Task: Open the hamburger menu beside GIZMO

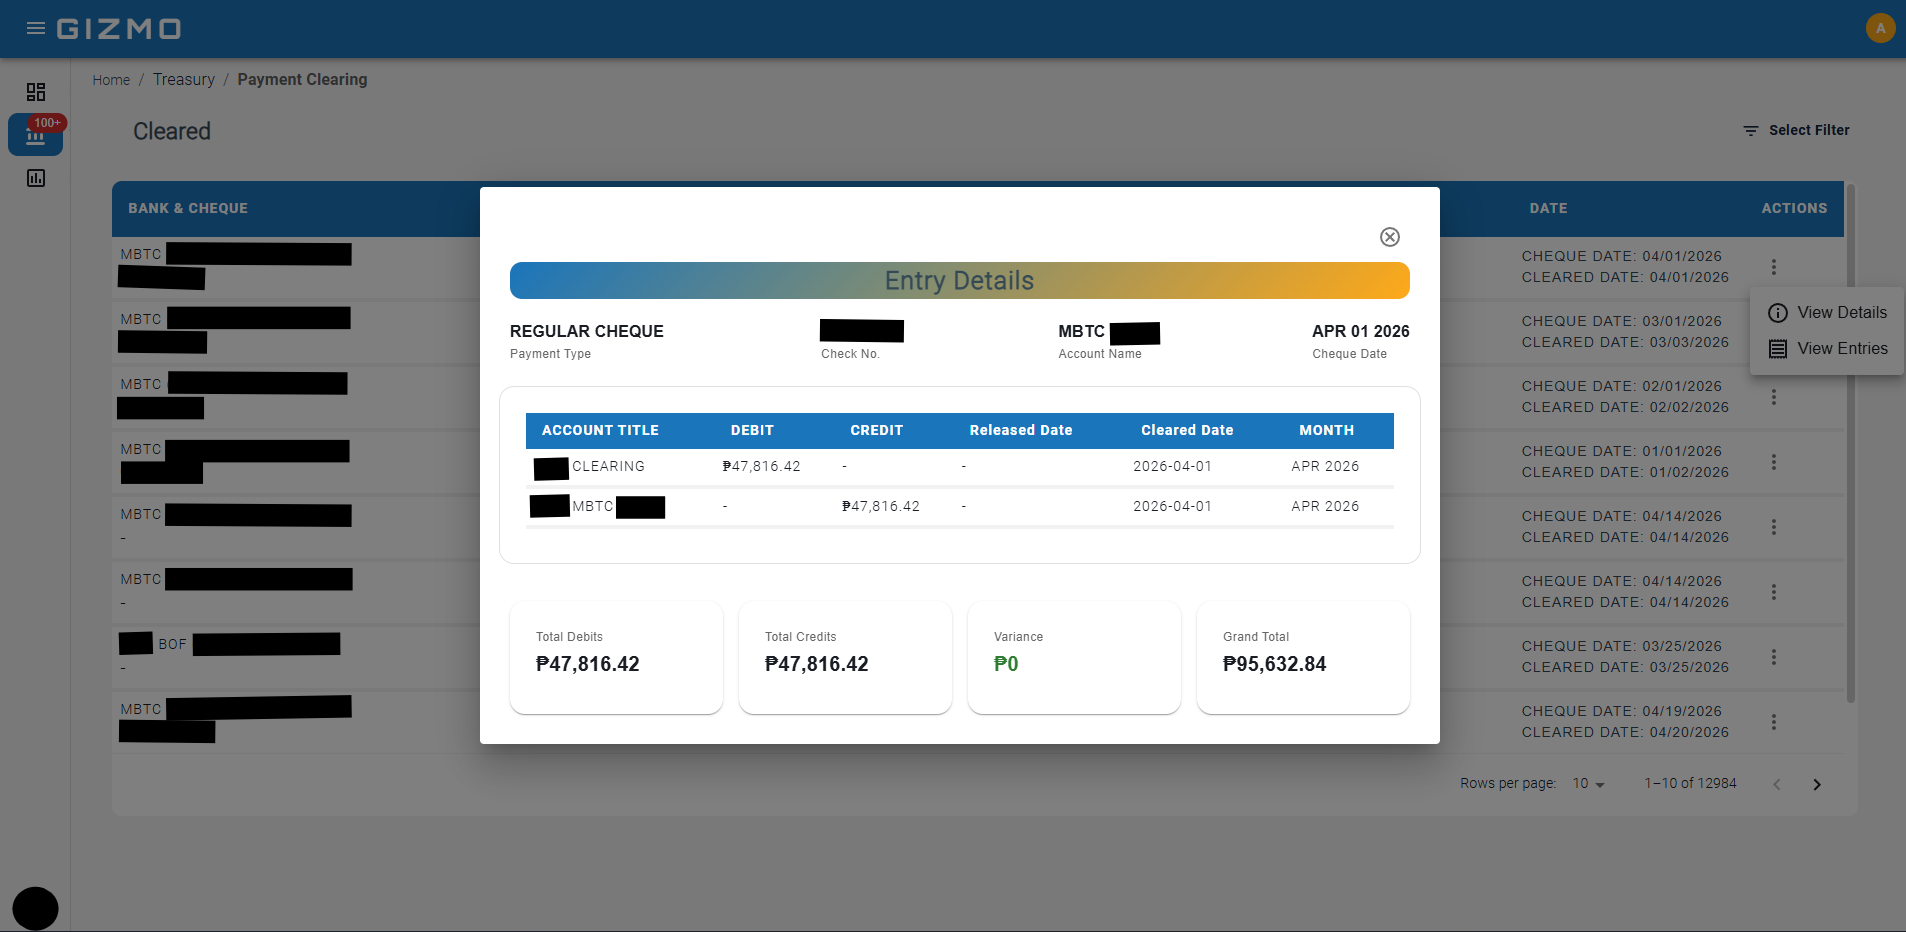Action: (36, 28)
